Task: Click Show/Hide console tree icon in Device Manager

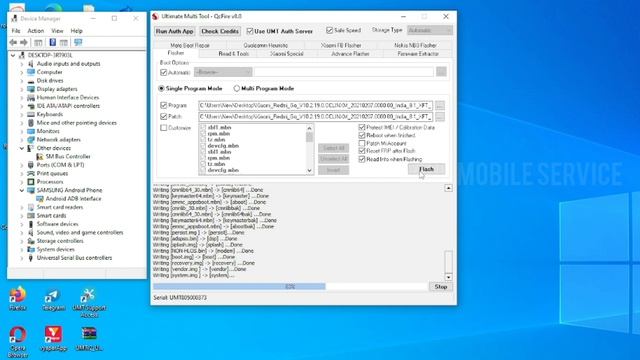Action: (38, 42)
